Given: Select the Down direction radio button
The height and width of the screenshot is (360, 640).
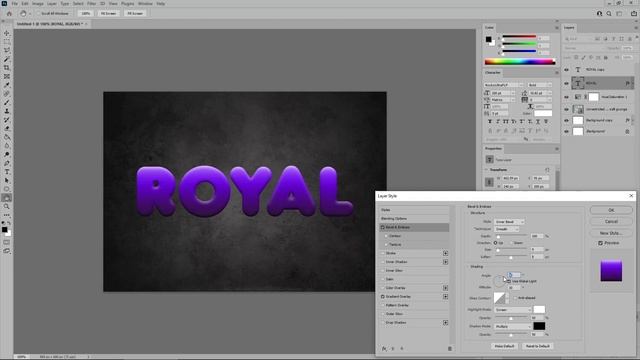Looking at the screenshot, I should coord(511,243).
